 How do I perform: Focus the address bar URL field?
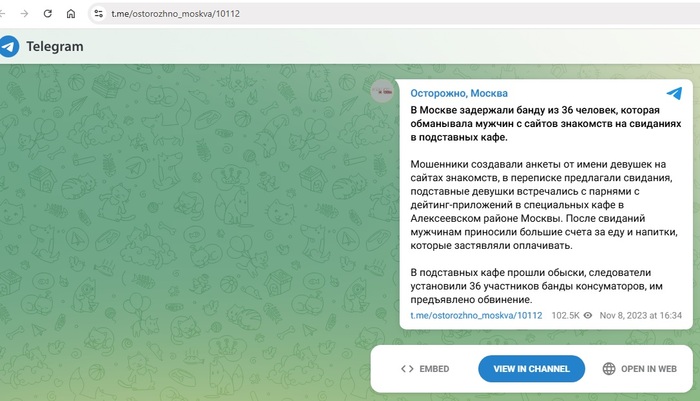coord(300,14)
